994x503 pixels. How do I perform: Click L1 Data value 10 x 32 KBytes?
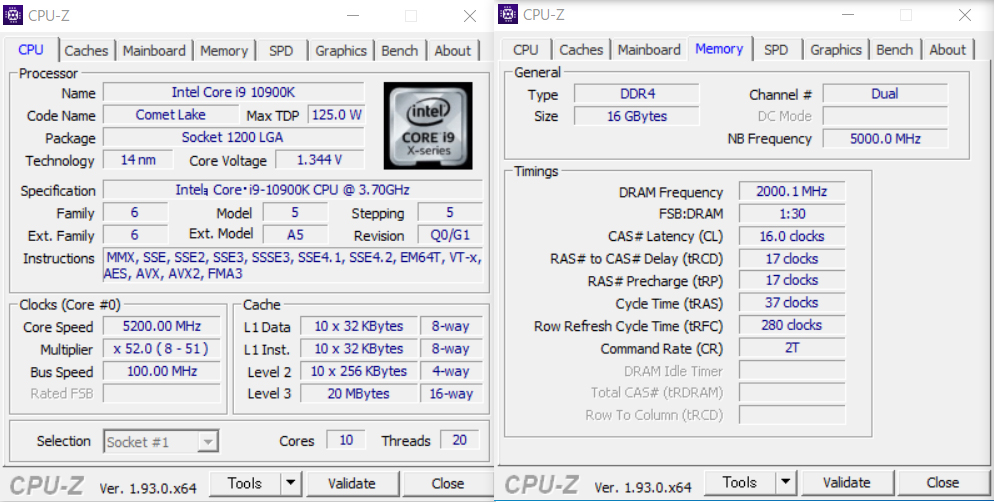click(359, 326)
